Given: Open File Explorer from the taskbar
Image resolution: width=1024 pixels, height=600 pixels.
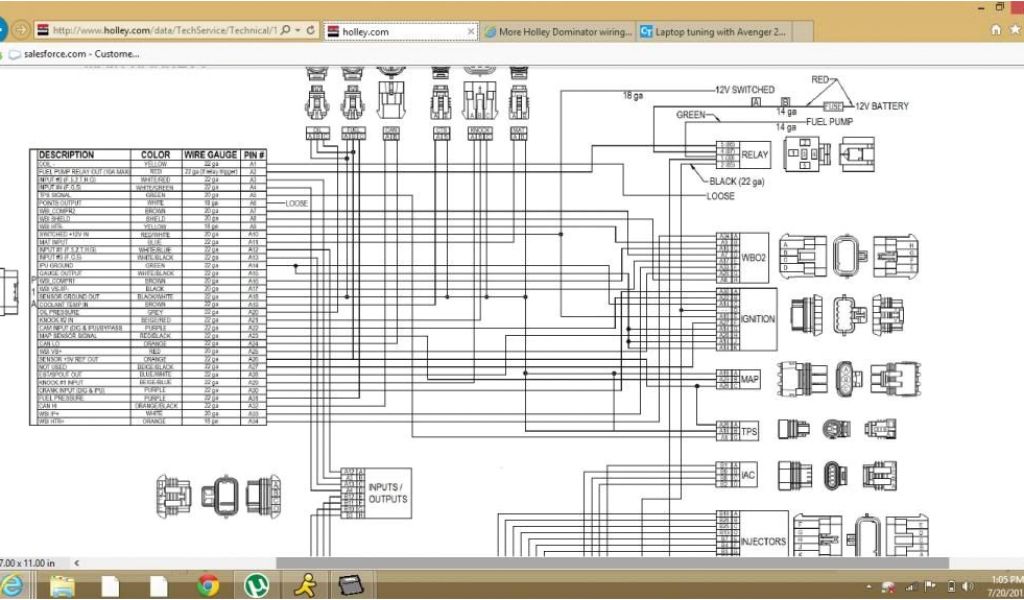Looking at the screenshot, I should (62, 585).
